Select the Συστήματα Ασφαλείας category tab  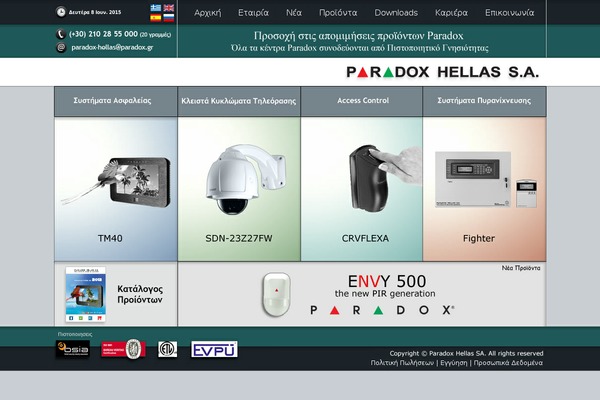(116, 101)
